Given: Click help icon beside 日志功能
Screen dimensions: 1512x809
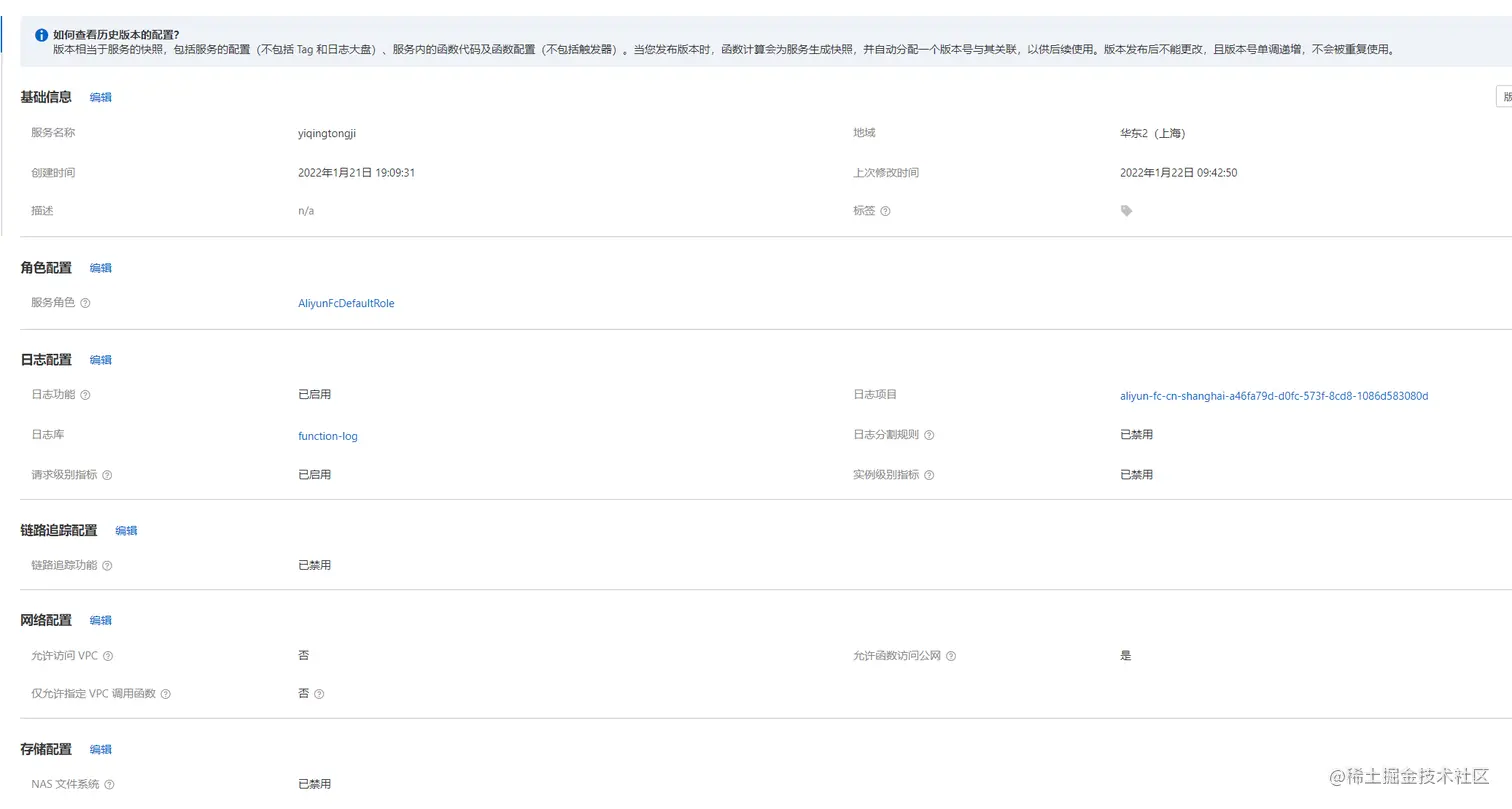Looking at the screenshot, I should [x=85, y=395].
